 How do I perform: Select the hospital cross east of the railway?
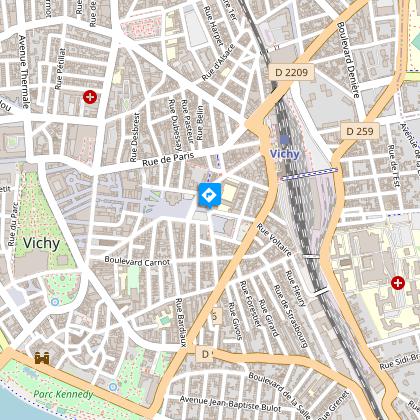tap(398, 283)
